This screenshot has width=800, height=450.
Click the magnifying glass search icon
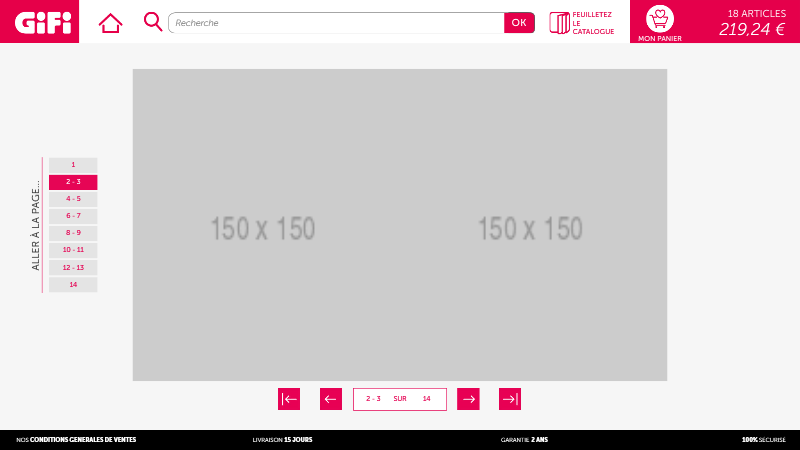click(153, 22)
